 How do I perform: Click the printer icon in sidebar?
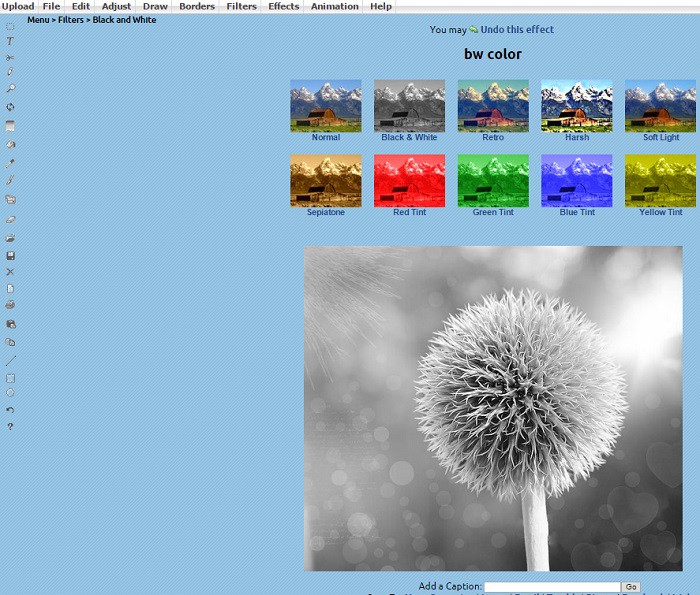point(10,305)
